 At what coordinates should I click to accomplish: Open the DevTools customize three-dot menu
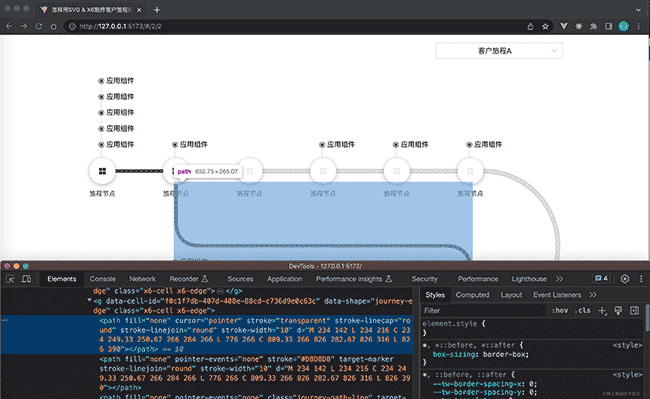pyautogui.click(x=641, y=279)
